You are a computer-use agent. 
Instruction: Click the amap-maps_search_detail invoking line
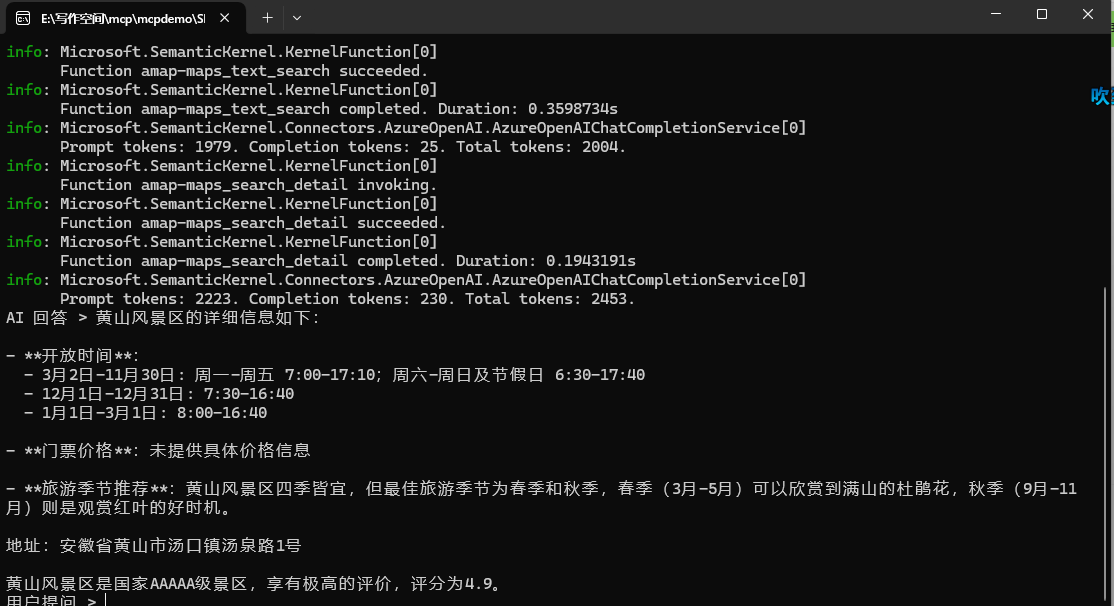pyautogui.click(x=248, y=185)
